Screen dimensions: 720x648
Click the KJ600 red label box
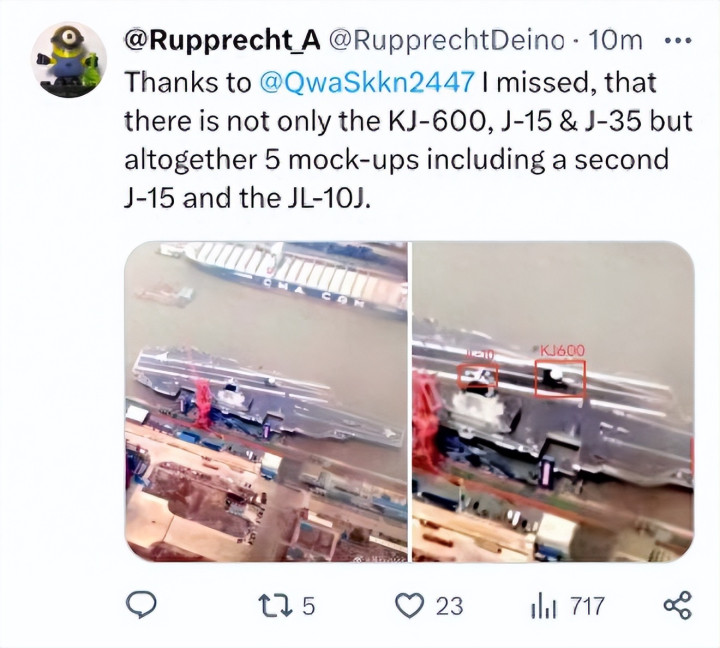coord(560,378)
